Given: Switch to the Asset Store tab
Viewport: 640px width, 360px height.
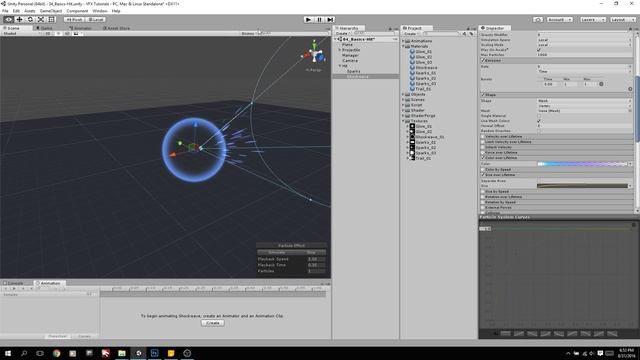Looking at the screenshot, I should point(116,28).
